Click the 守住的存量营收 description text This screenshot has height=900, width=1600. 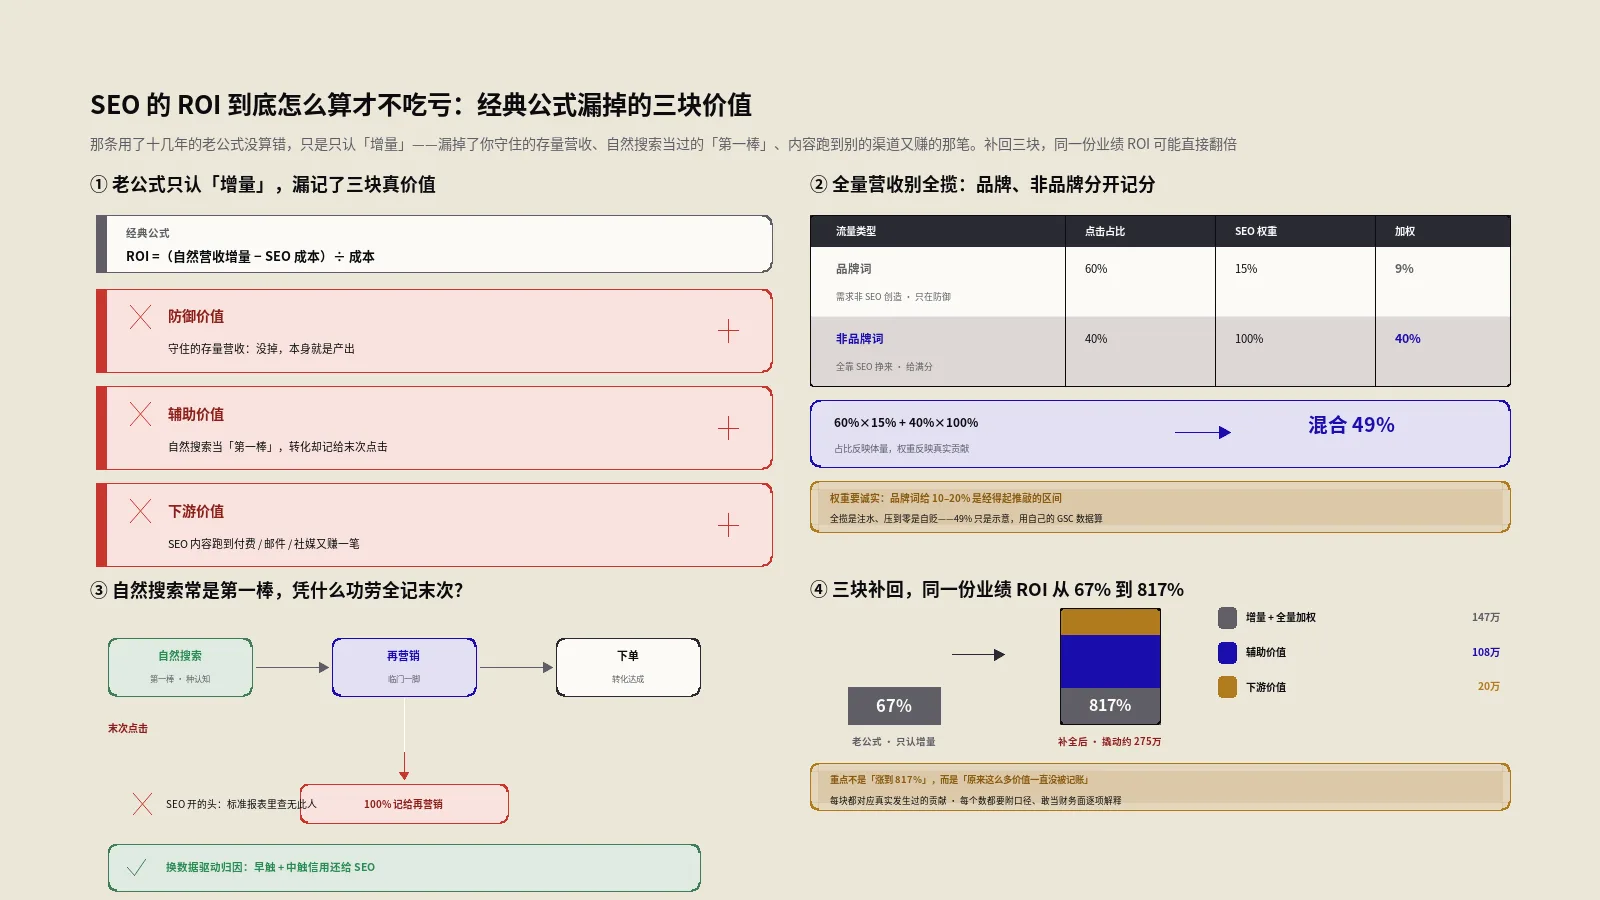pyautogui.click(x=261, y=349)
